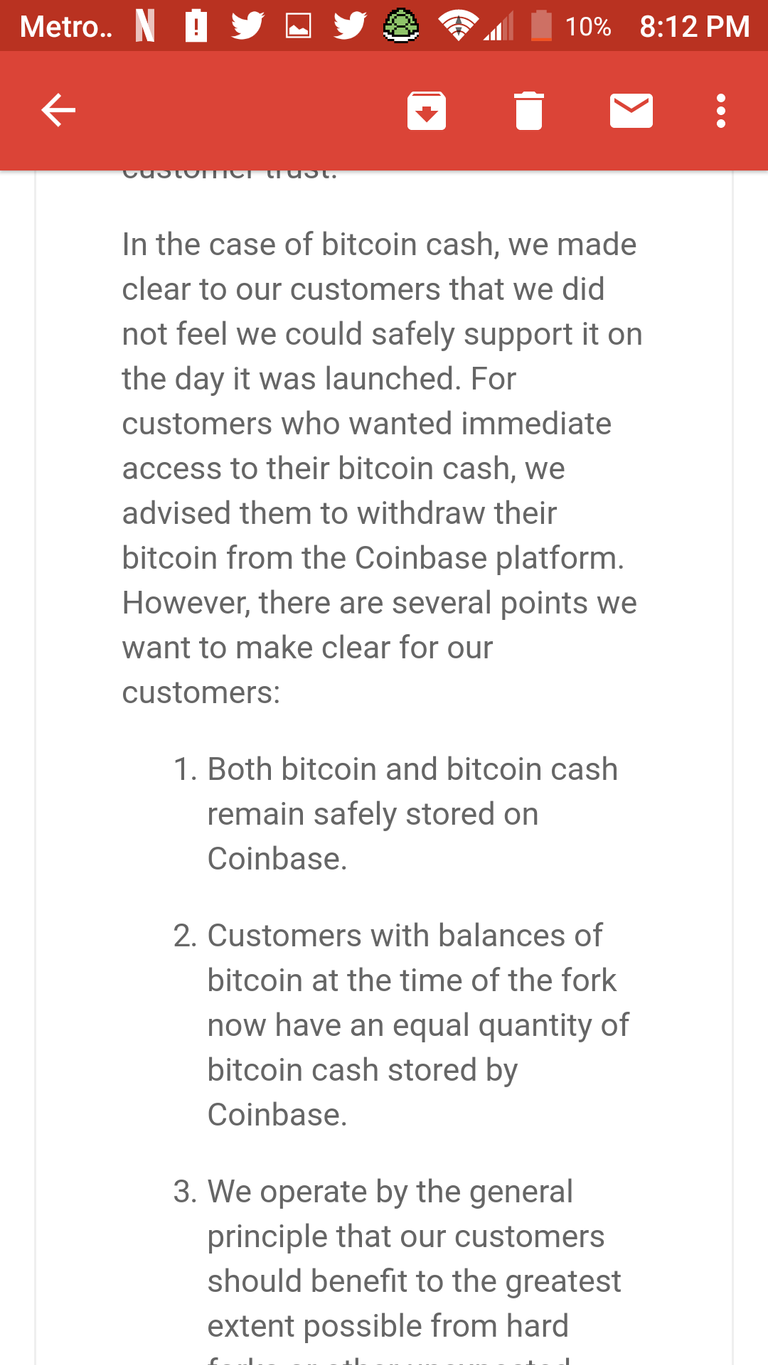Delete this email with trash icon
Screen dimensions: 768x1365
point(529,110)
